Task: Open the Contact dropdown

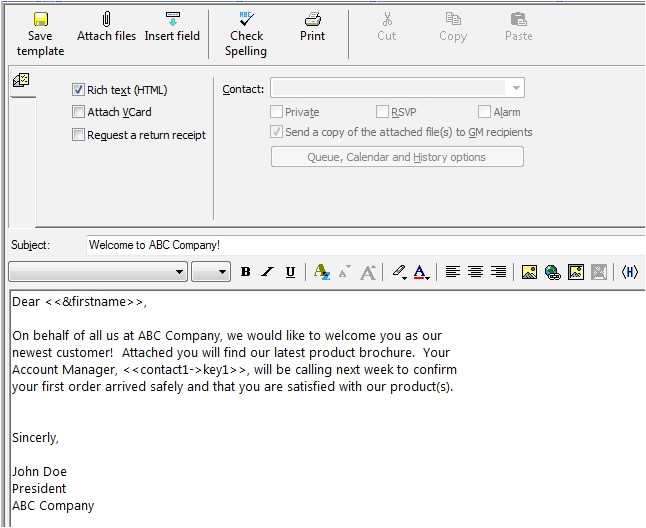Action: click(516, 88)
